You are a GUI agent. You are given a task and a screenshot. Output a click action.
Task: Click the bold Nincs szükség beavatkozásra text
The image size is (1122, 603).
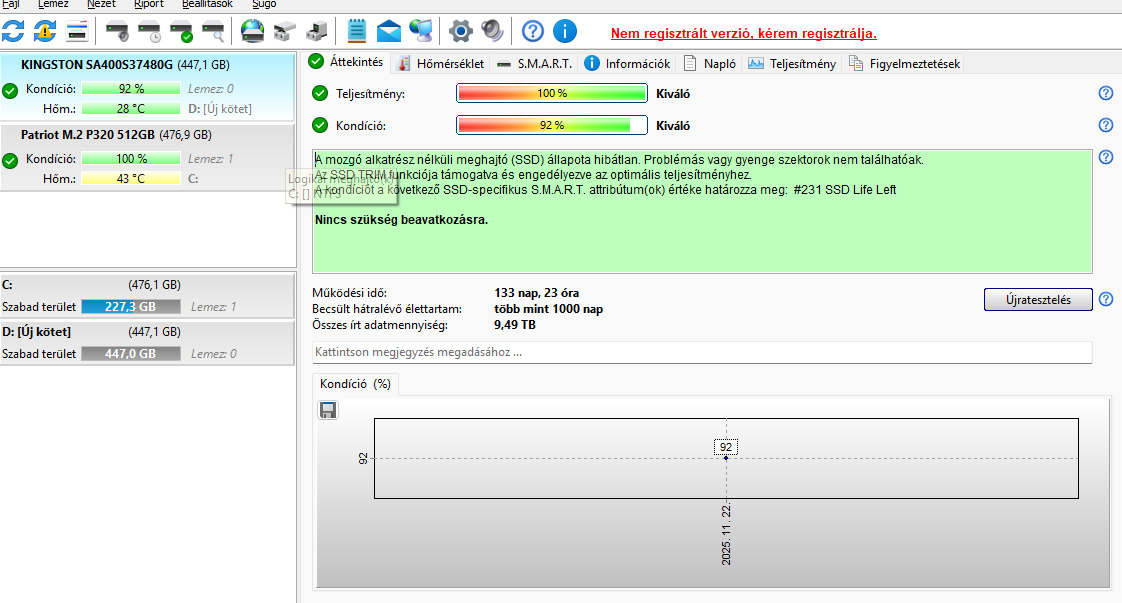pos(401,220)
